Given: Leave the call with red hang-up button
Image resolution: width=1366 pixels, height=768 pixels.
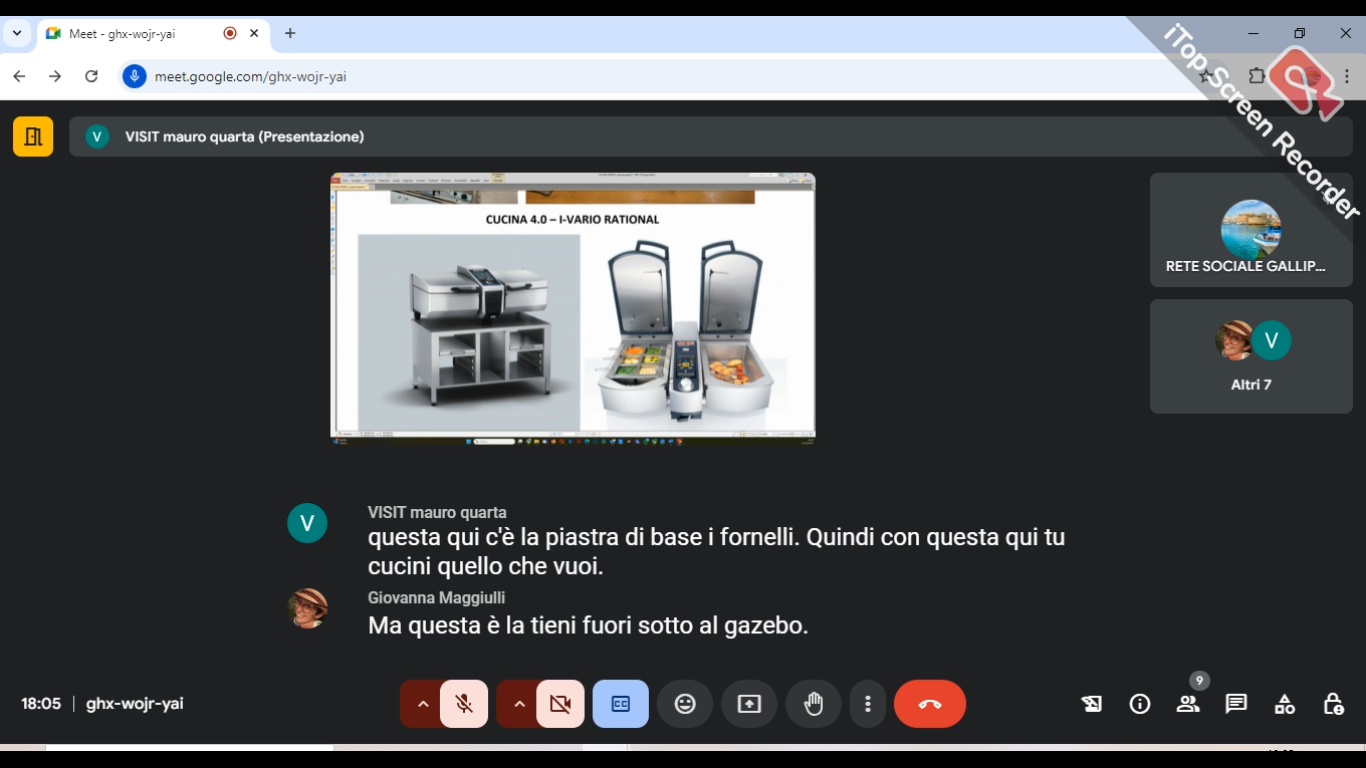Looking at the screenshot, I should [x=930, y=704].
